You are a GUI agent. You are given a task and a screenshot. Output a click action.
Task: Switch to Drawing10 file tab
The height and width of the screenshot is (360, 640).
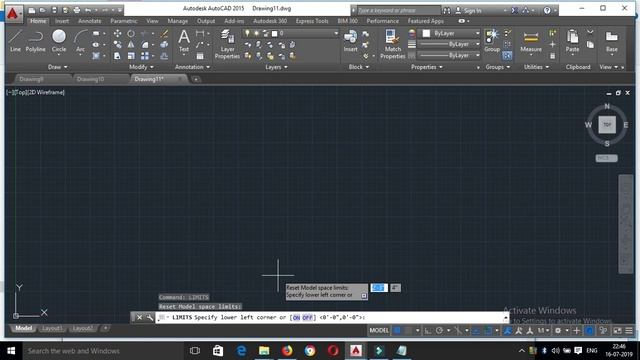(90, 79)
